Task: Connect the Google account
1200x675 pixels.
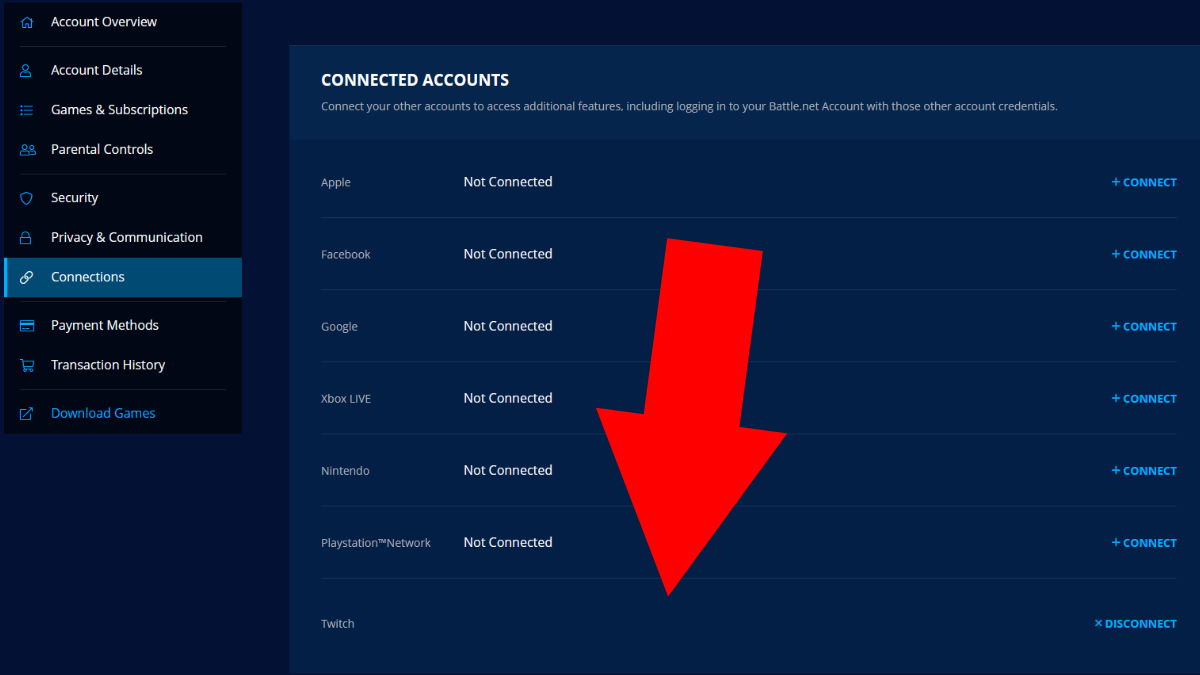Action: tap(1144, 326)
